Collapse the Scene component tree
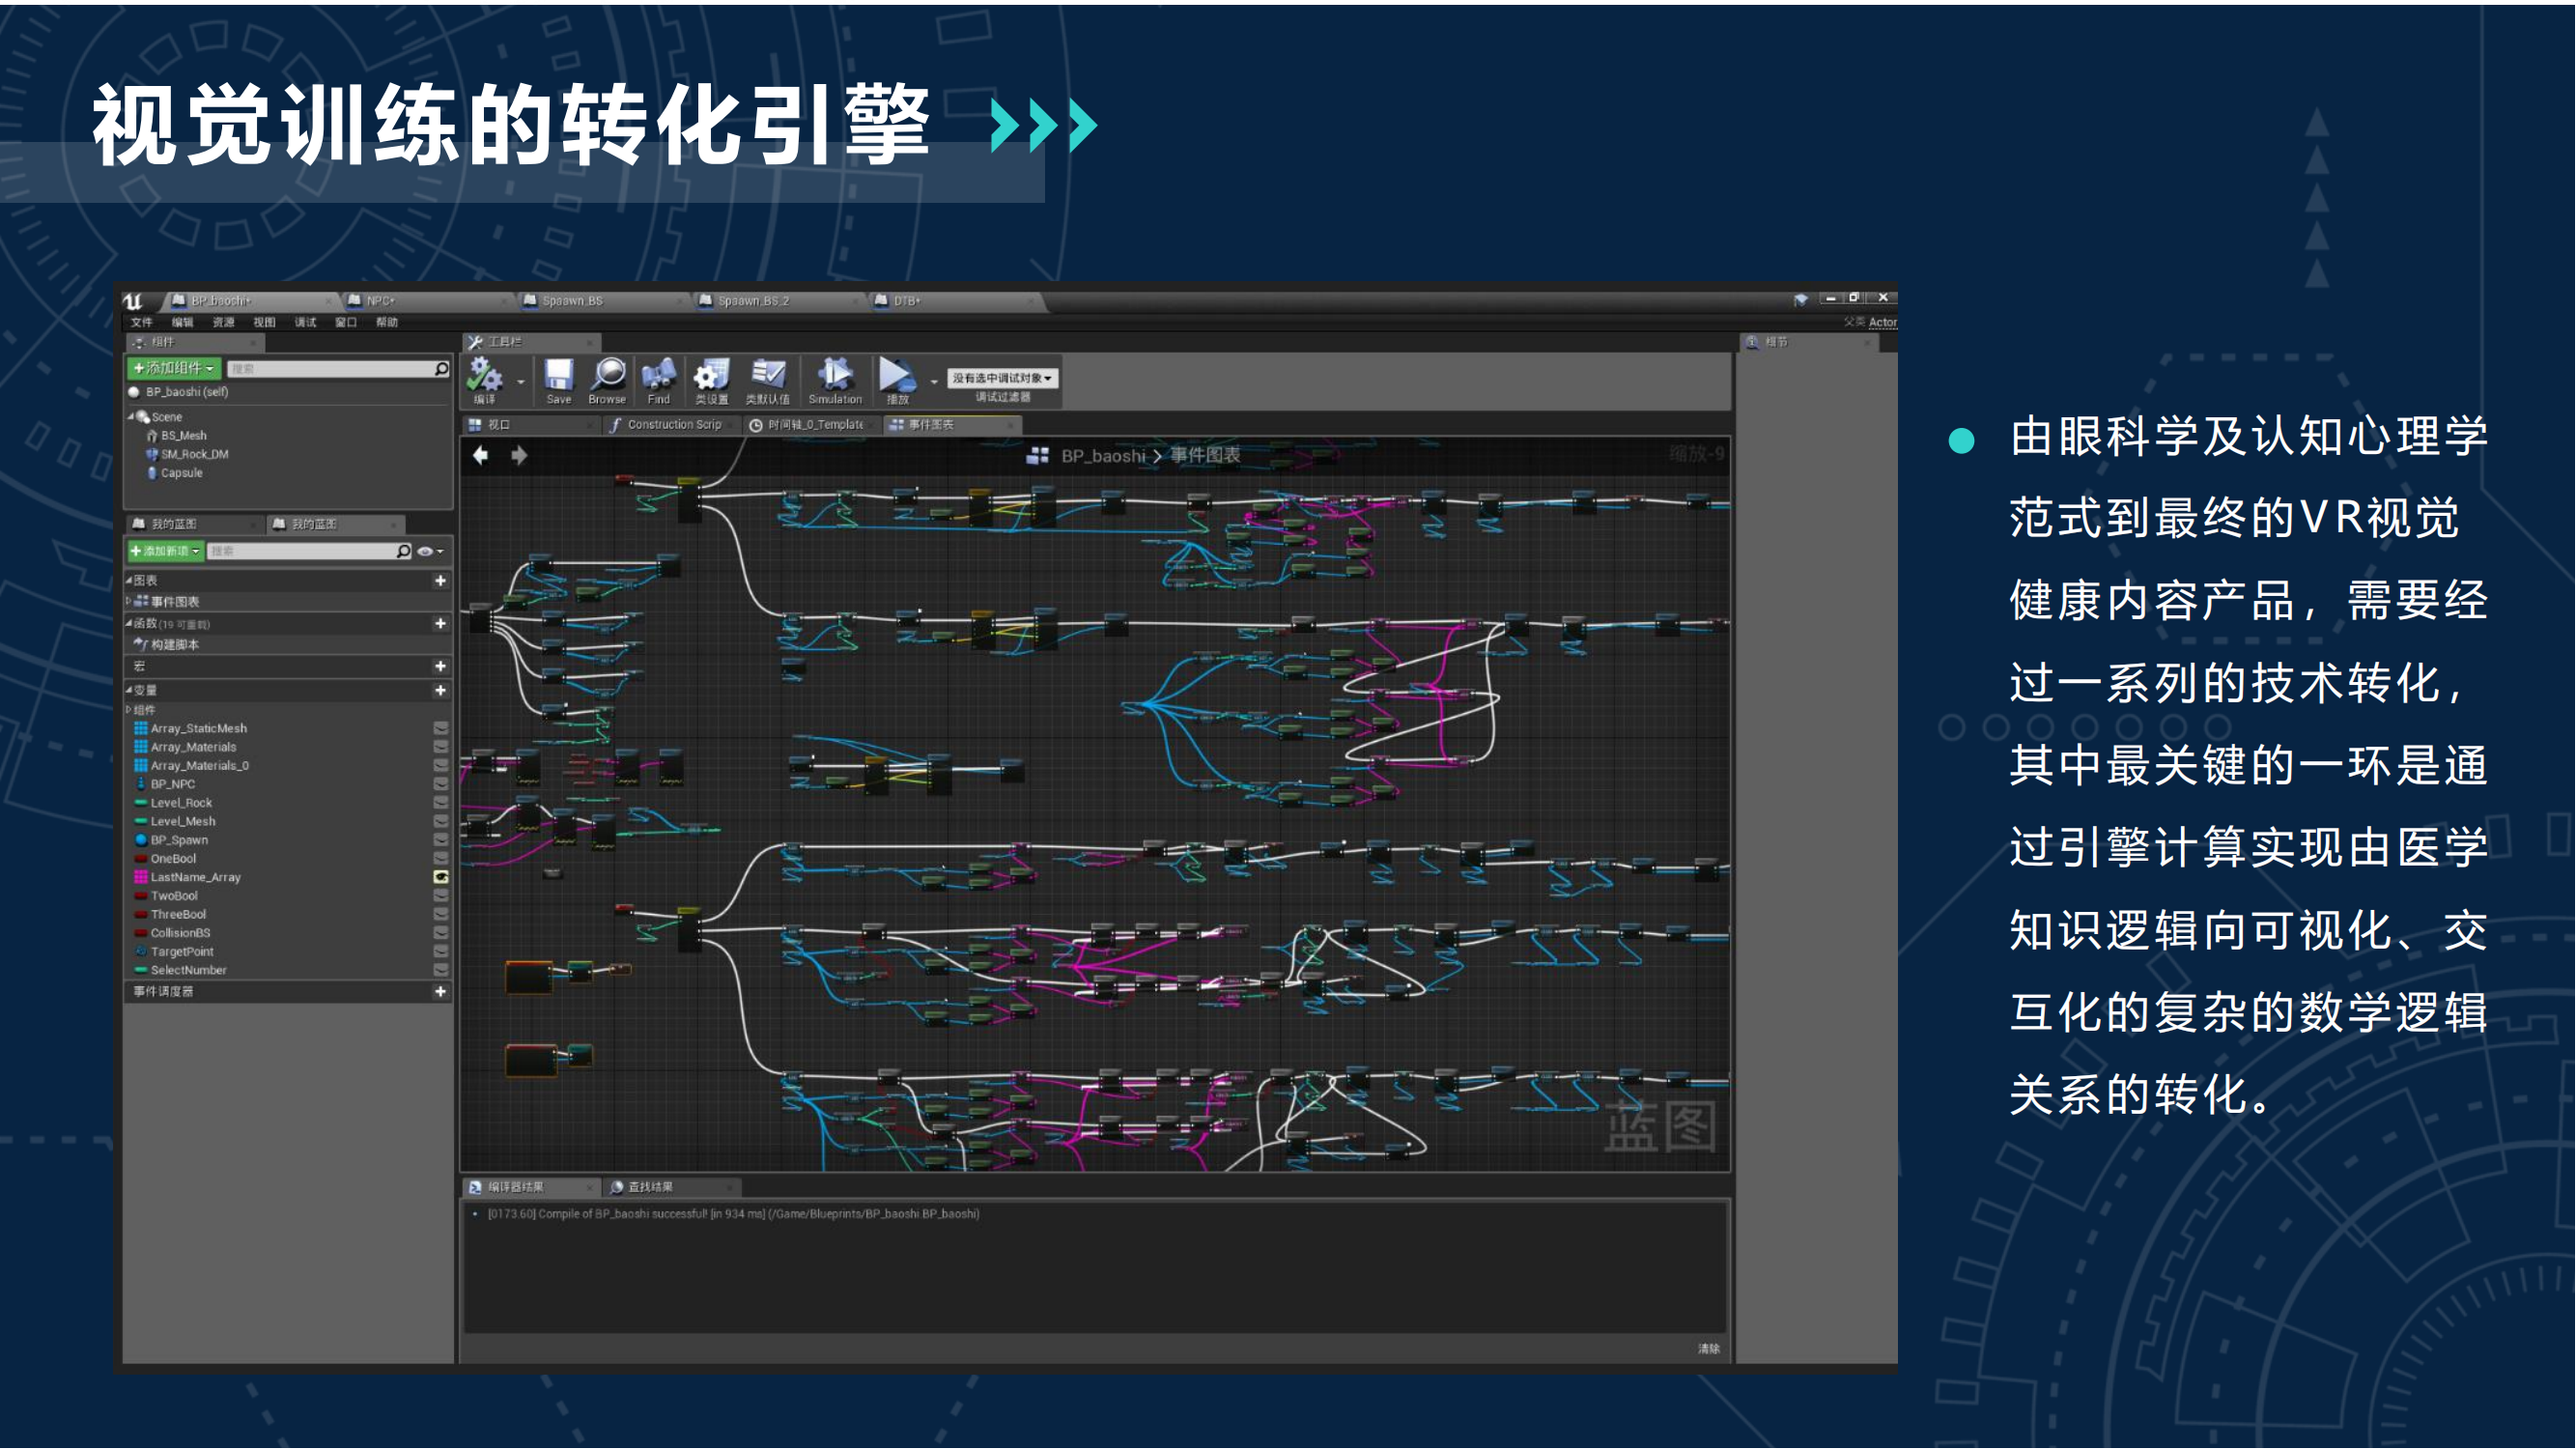 click(131, 416)
